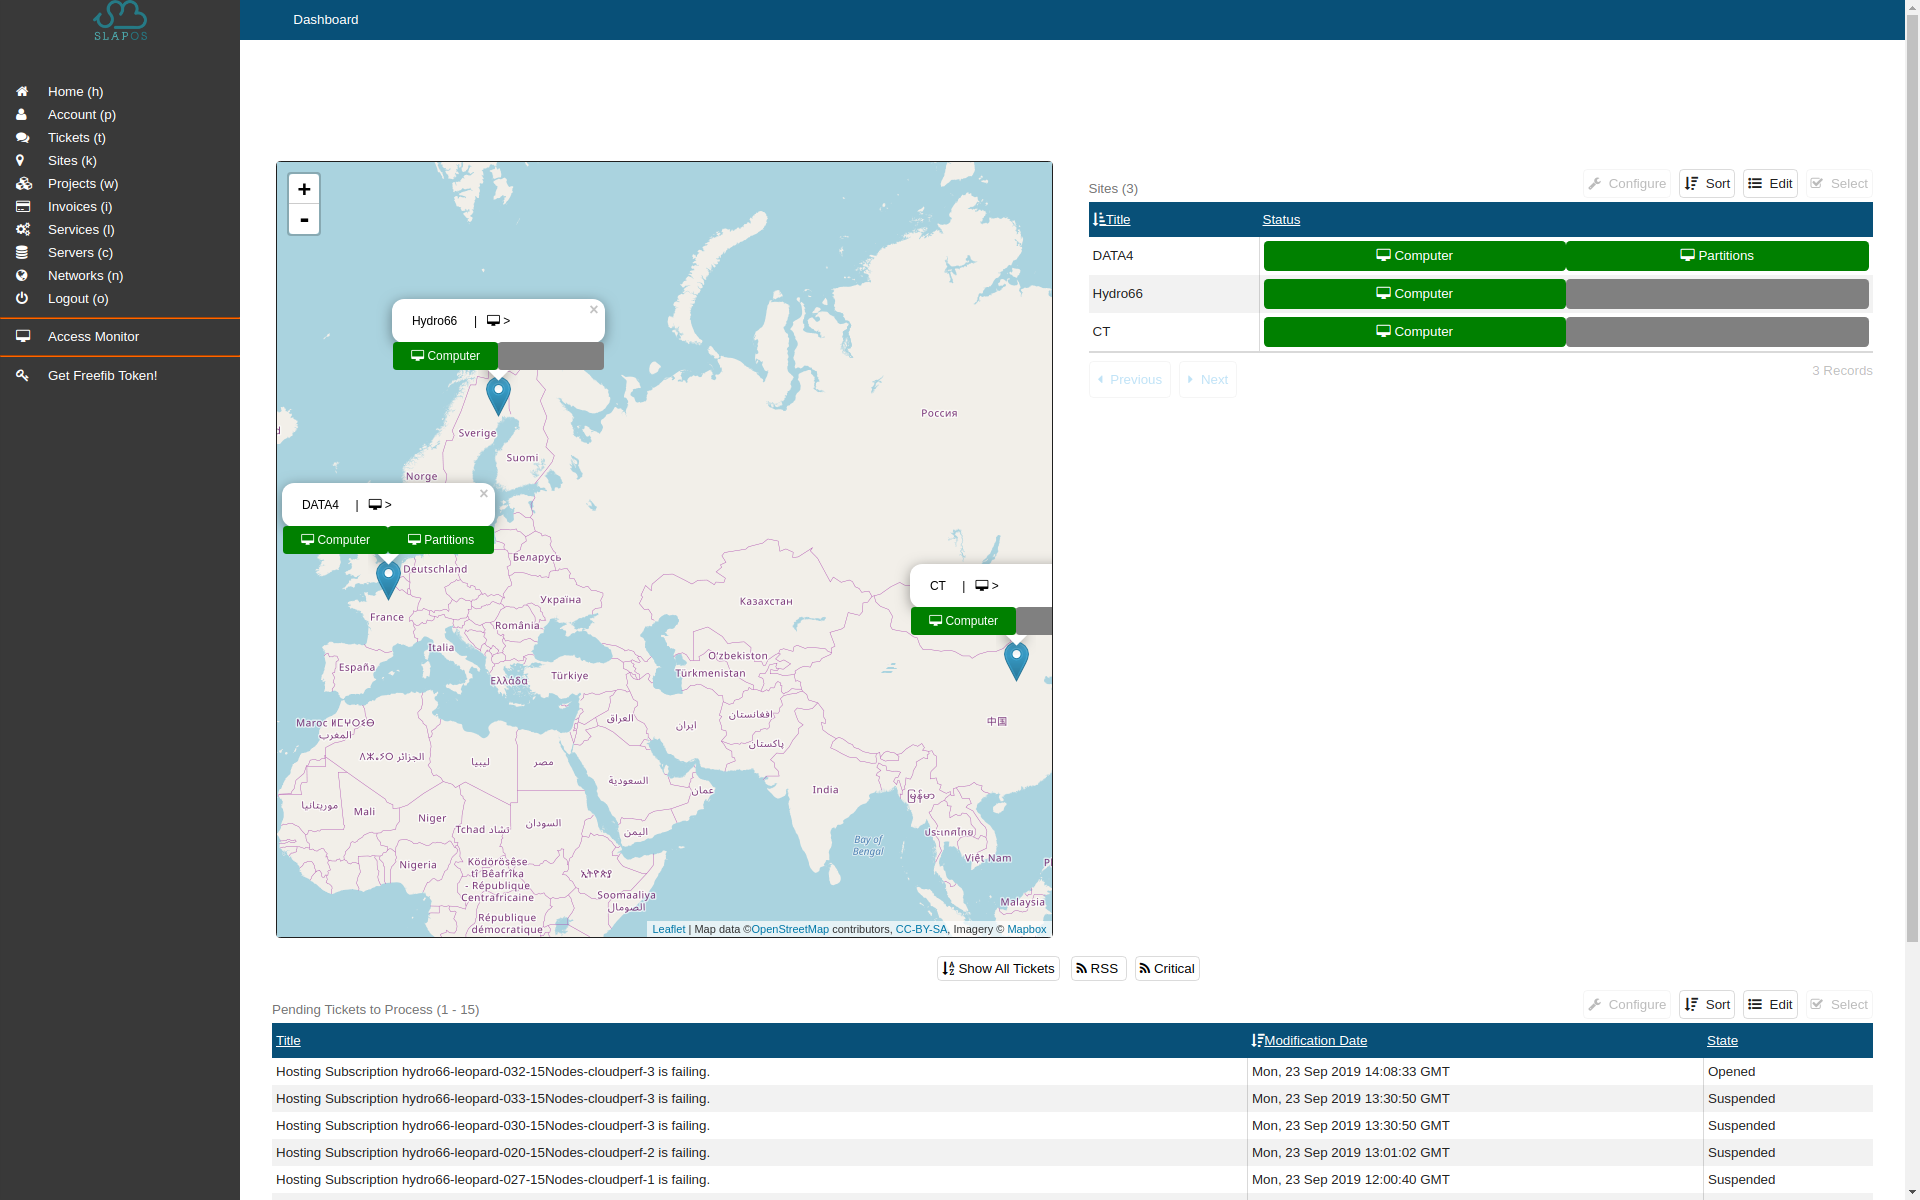The height and width of the screenshot is (1200, 1920).
Task: Click Get Freefib Token link
Action: tap(102, 375)
